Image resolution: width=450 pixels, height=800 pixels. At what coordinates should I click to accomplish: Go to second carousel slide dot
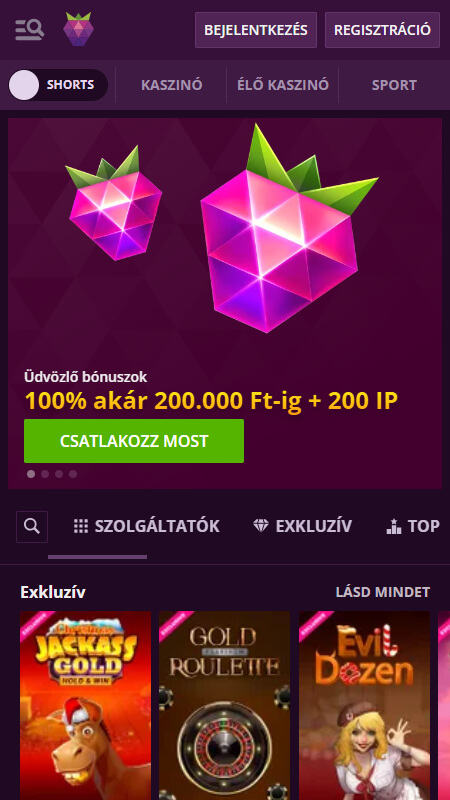coord(45,474)
